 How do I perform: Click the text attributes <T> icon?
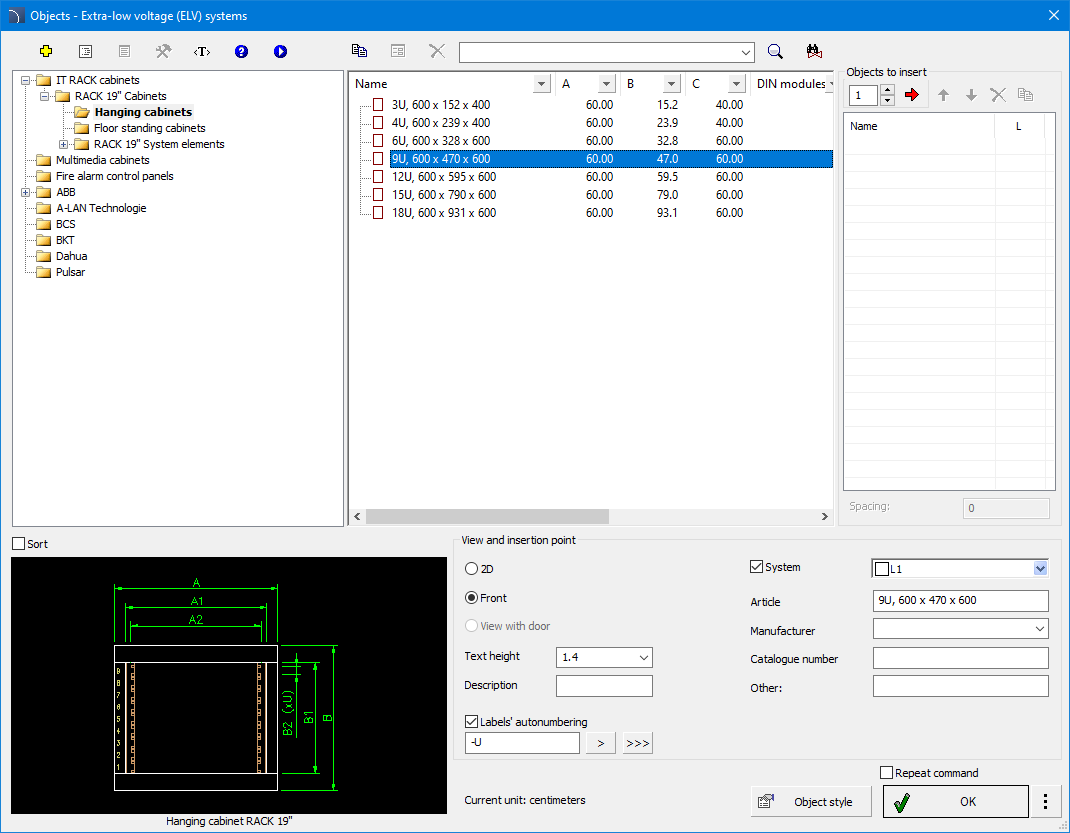(202, 51)
